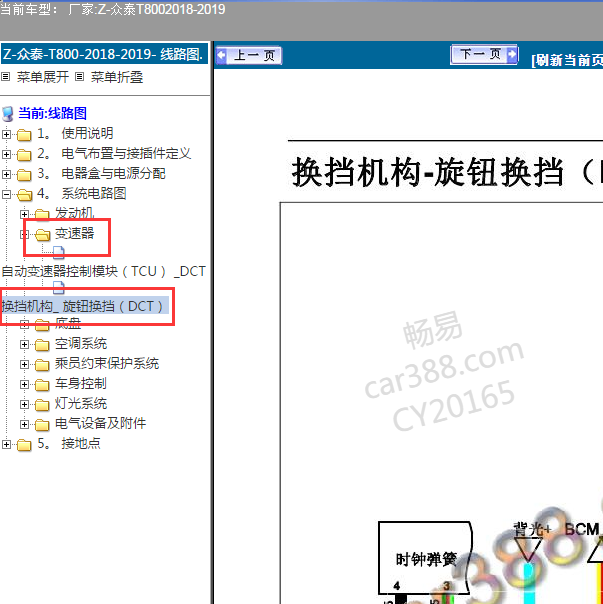Click the open folder icon of 变速器
This screenshot has height=604, width=603.
point(42,235)
